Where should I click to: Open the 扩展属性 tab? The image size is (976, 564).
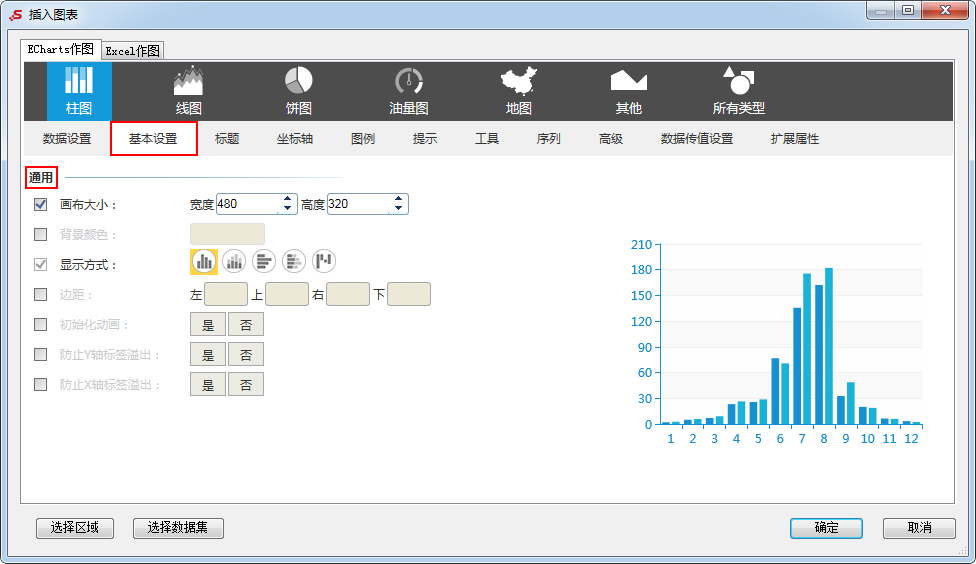click(x=795, y=139)
